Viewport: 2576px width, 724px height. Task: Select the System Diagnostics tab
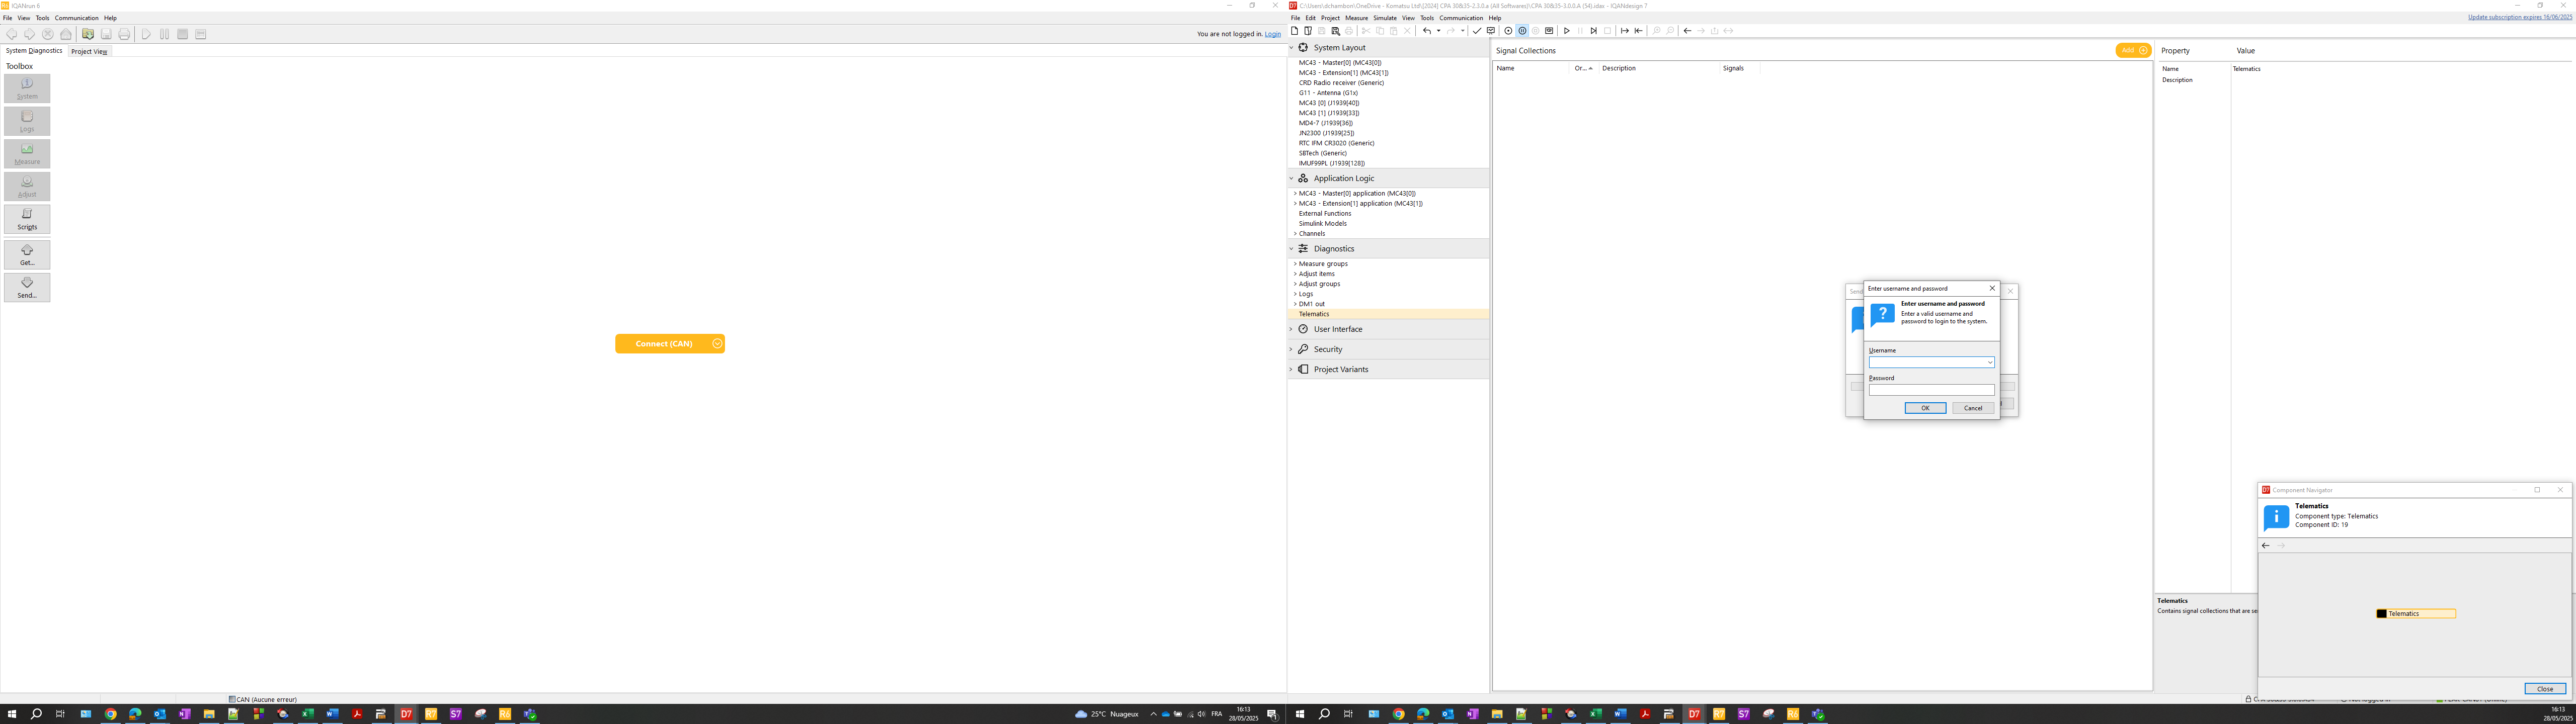34,50
